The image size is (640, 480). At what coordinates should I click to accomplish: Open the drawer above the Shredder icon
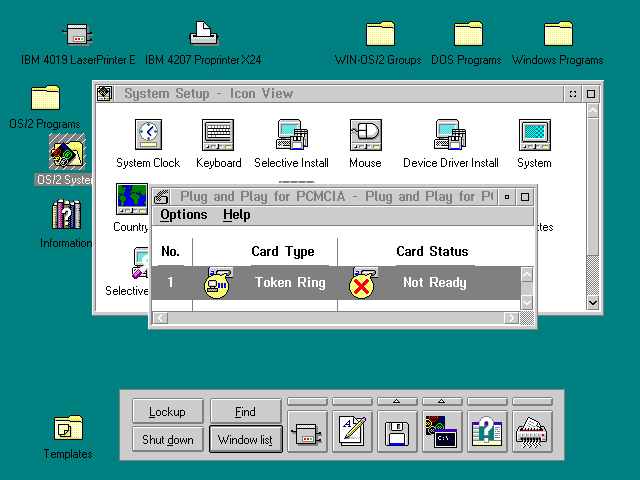coord(532,401)
